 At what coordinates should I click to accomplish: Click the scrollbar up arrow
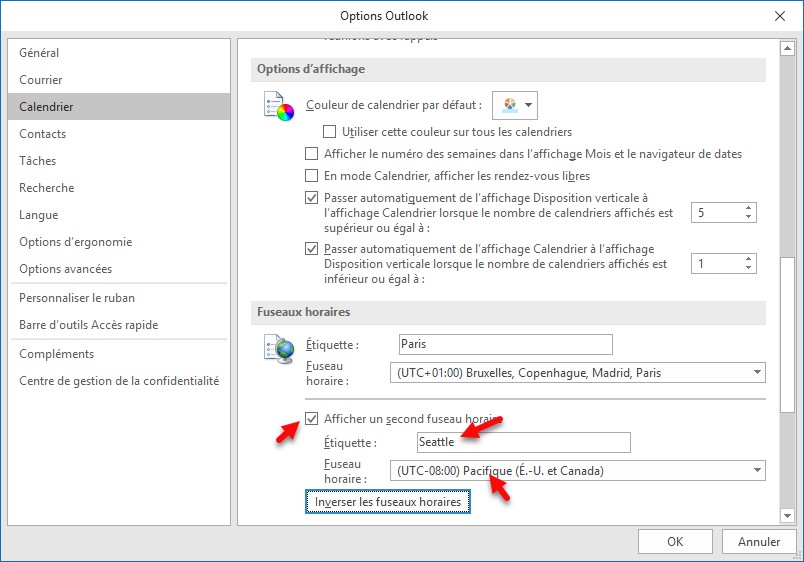(787, 49)
